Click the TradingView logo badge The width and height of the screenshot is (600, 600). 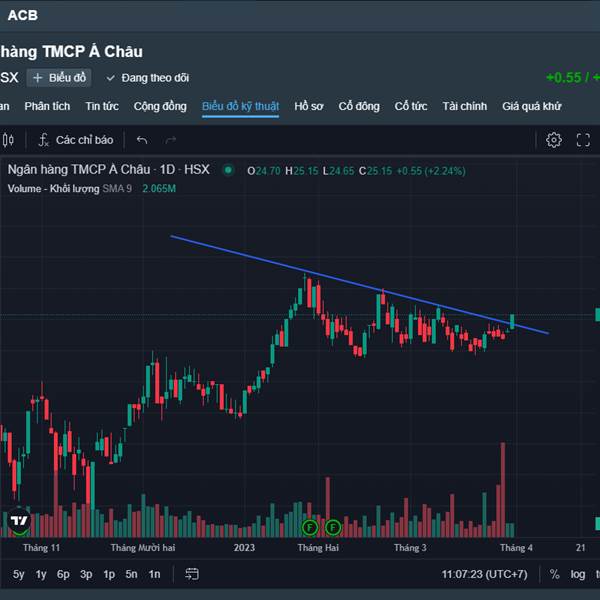point(19,520)
